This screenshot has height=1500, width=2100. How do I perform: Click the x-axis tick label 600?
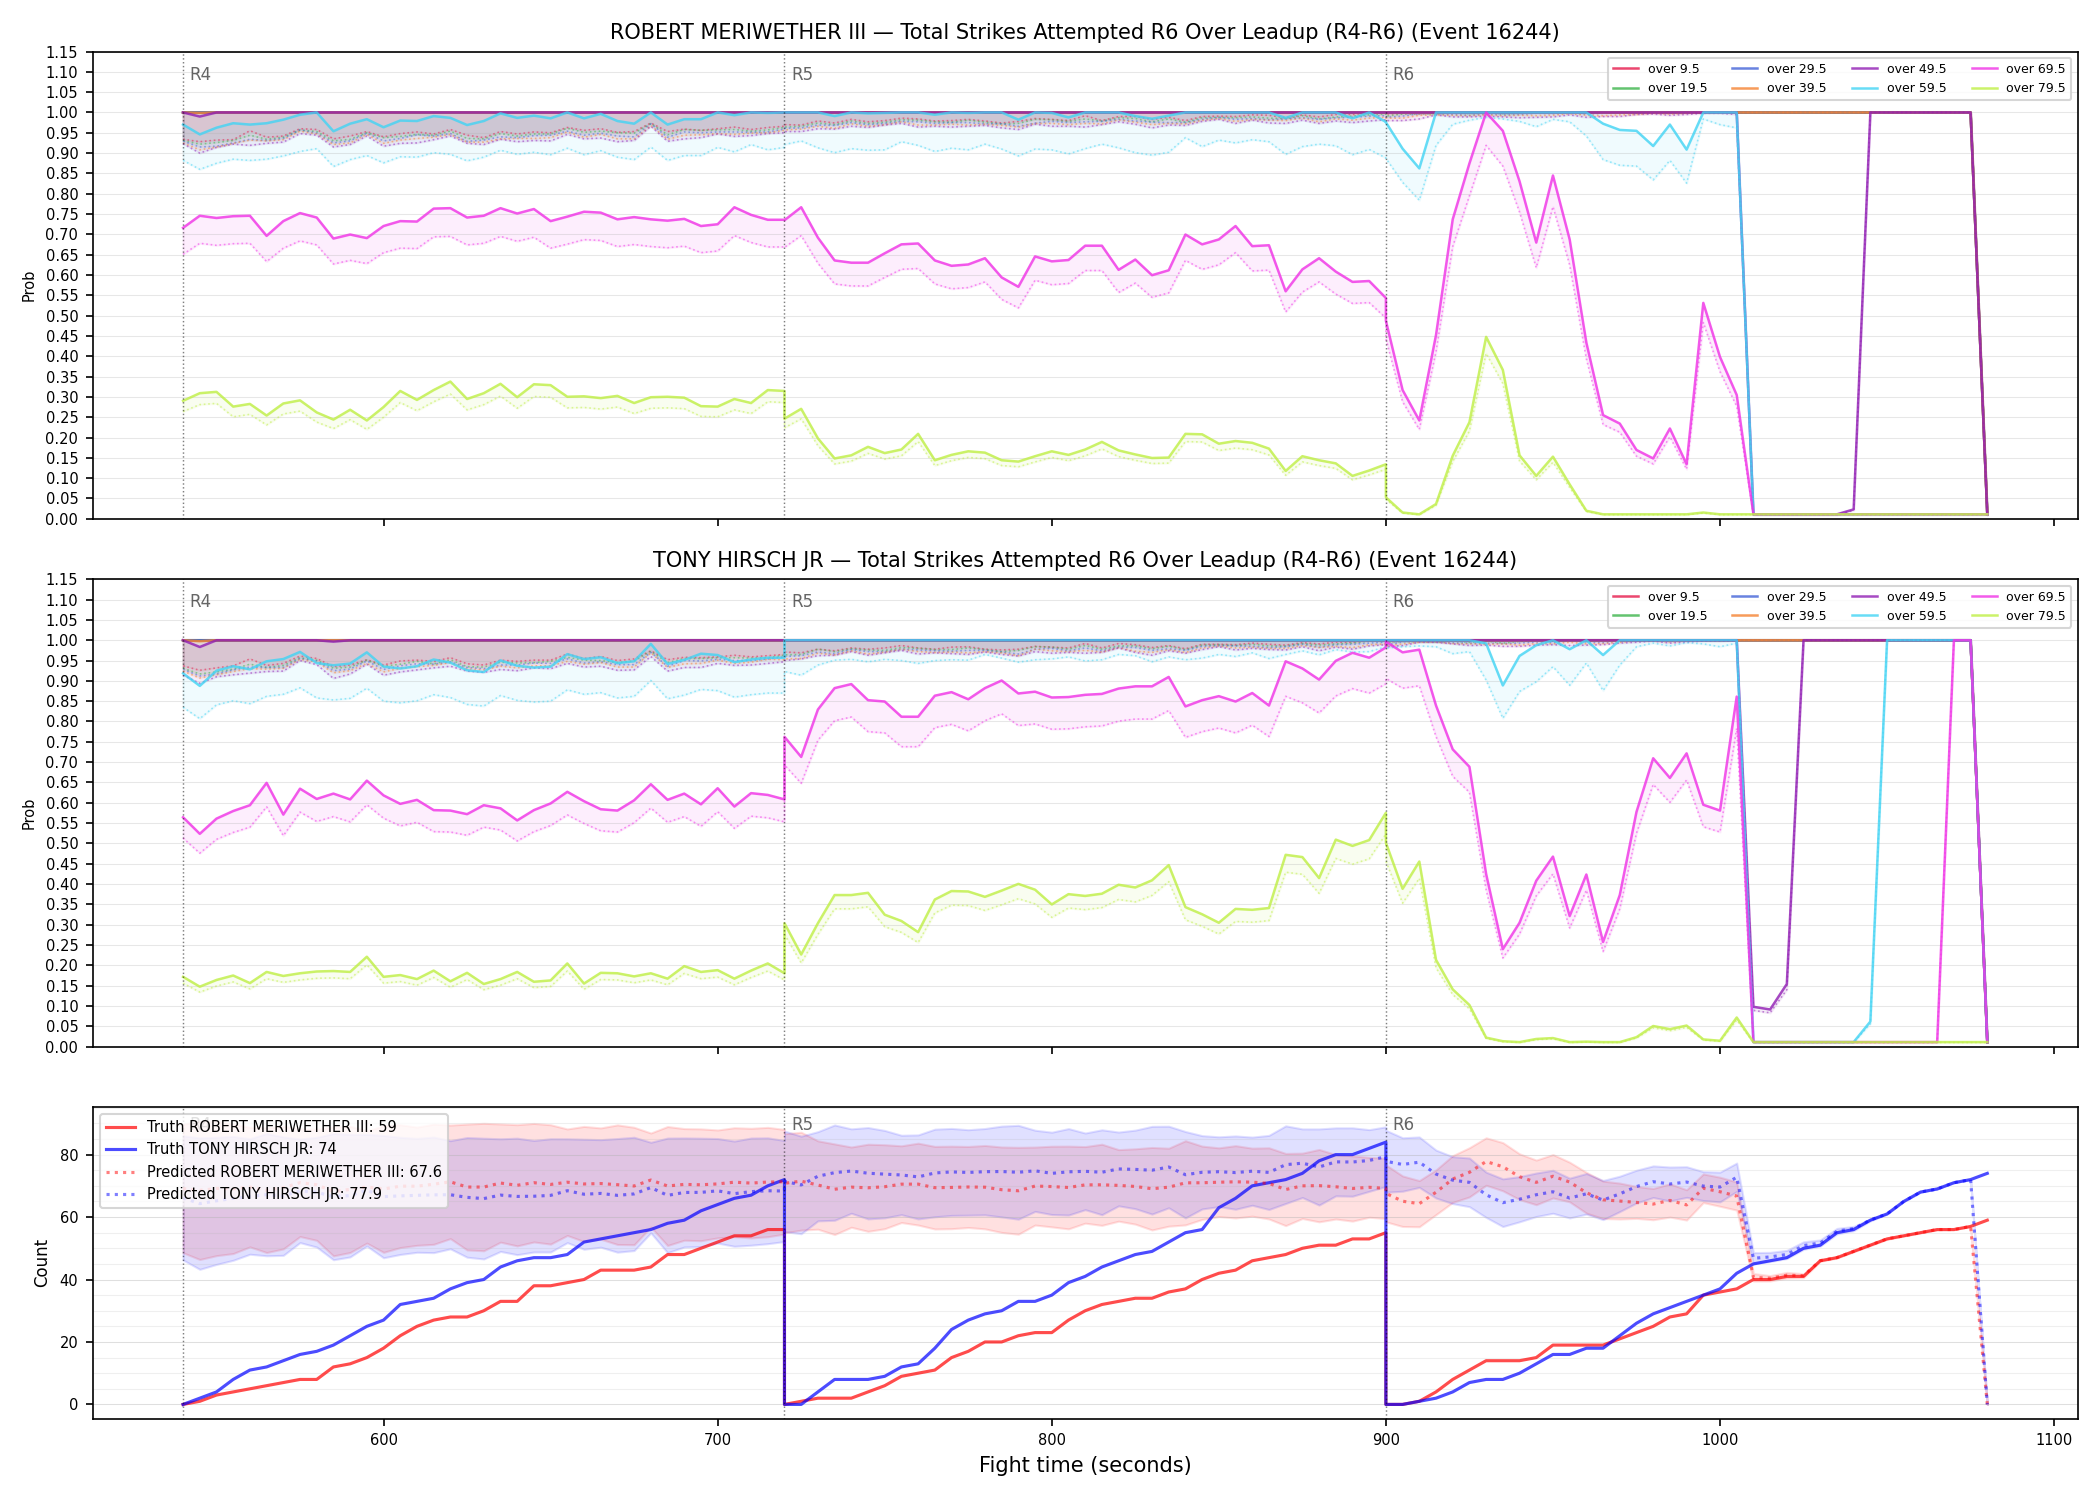tap(384, 1439)
